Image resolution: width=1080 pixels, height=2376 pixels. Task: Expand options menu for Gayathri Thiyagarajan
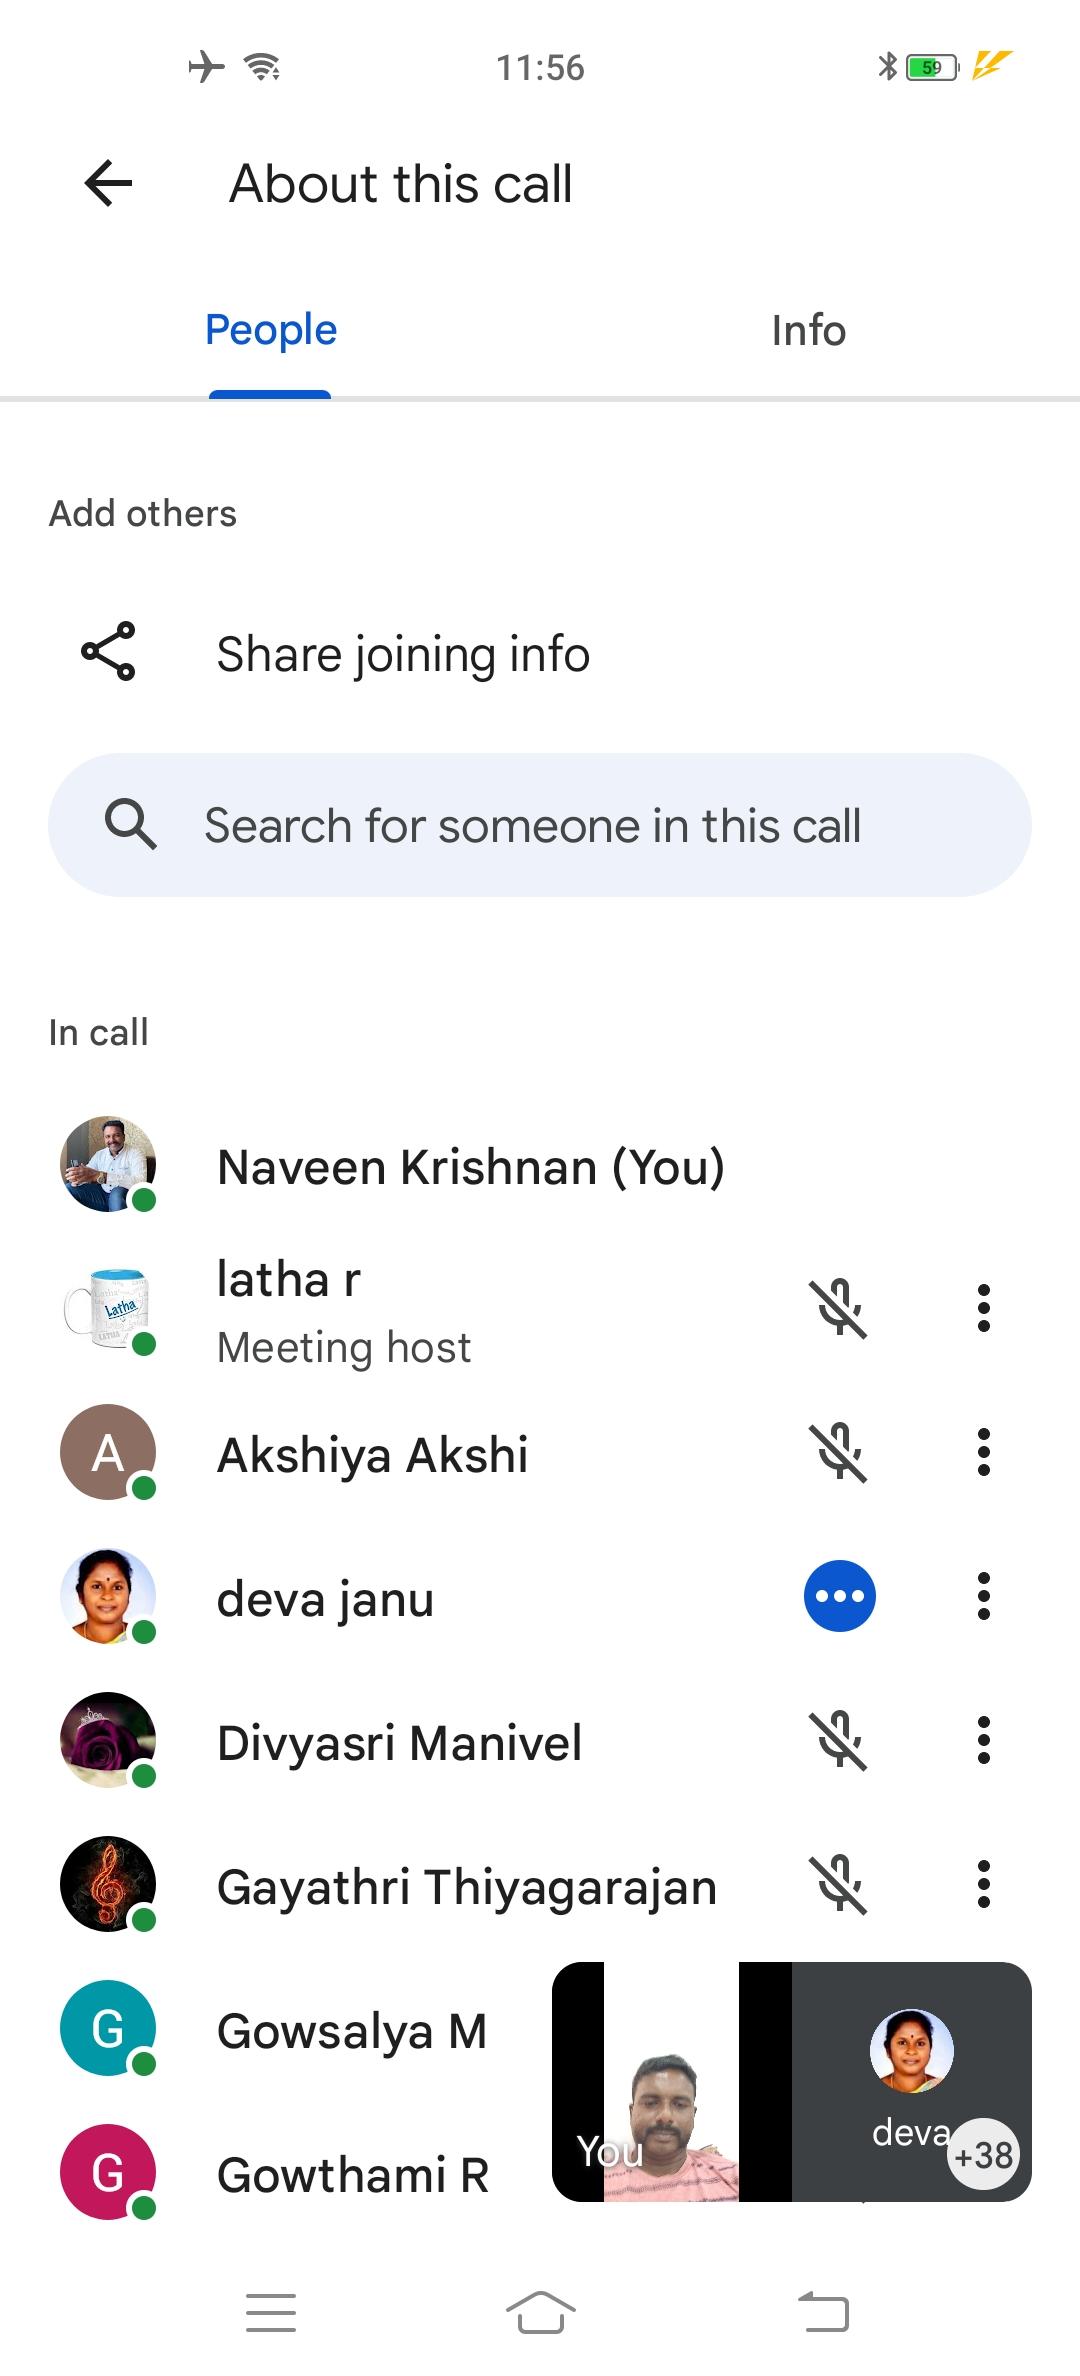984,1884
